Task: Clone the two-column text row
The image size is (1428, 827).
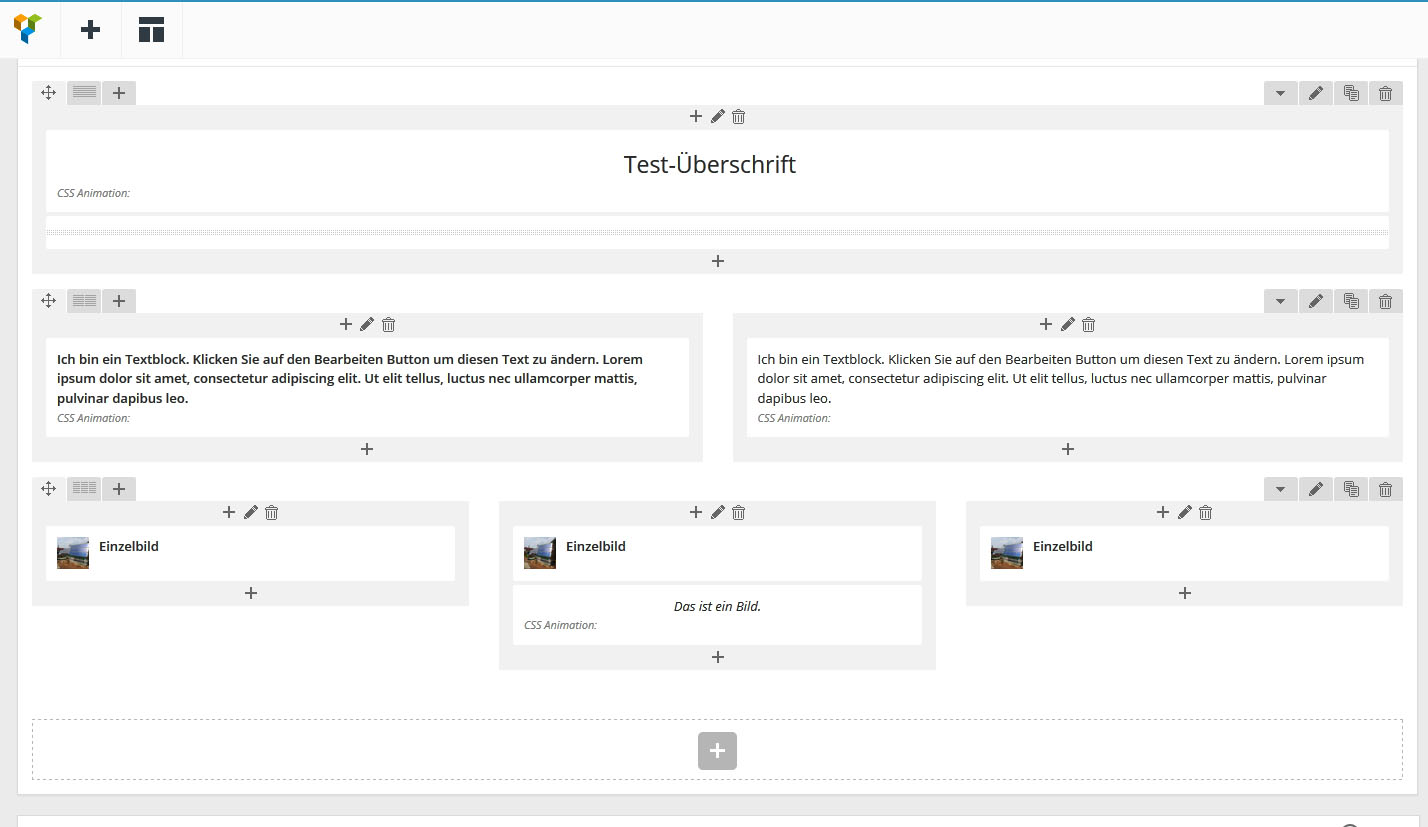Action: [x=1351, y=301]
